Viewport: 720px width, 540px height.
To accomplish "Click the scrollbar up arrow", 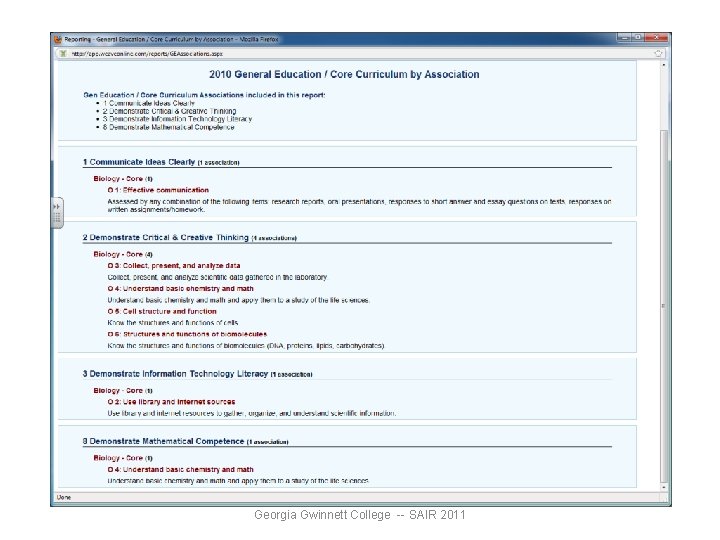I will pyautogui.click(x=664, y=65).
